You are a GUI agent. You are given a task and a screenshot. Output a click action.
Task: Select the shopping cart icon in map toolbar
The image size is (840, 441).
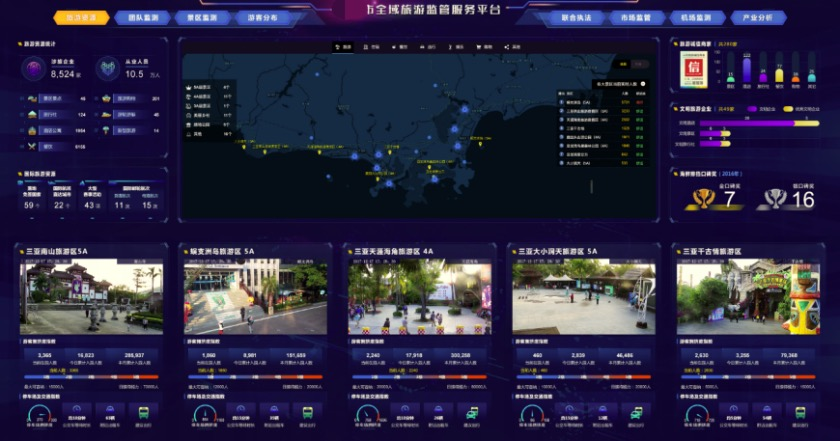click(476, 47)
